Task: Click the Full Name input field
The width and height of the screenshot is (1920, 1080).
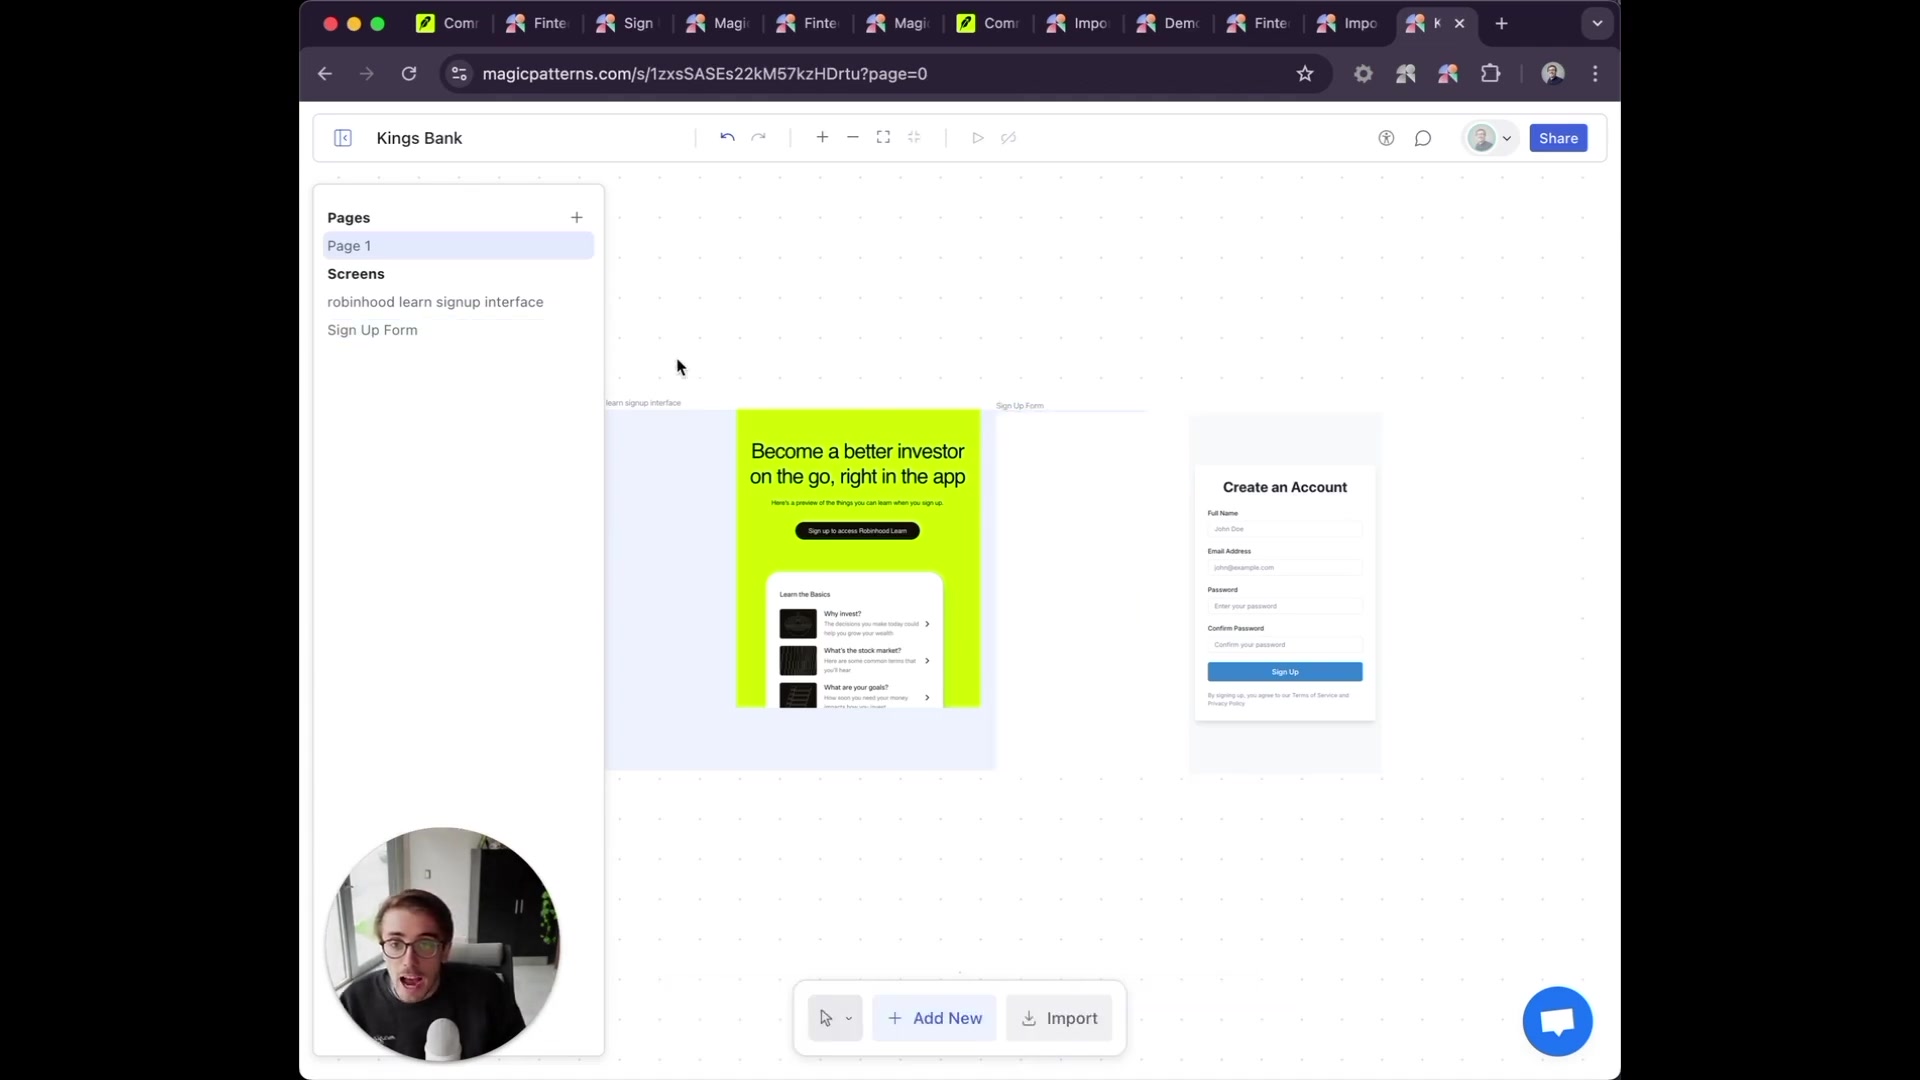Action: (1285, 528)
